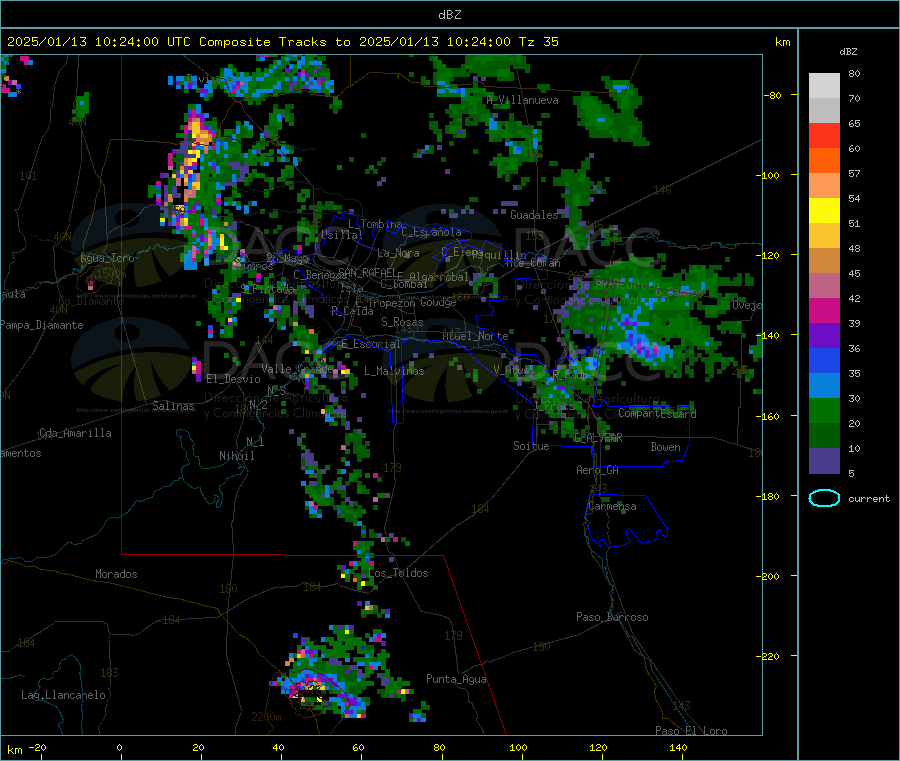Click the '0' horizontal axis tick label
The image size is (900, 761).
pyautogui.click(x=119, y=747)
